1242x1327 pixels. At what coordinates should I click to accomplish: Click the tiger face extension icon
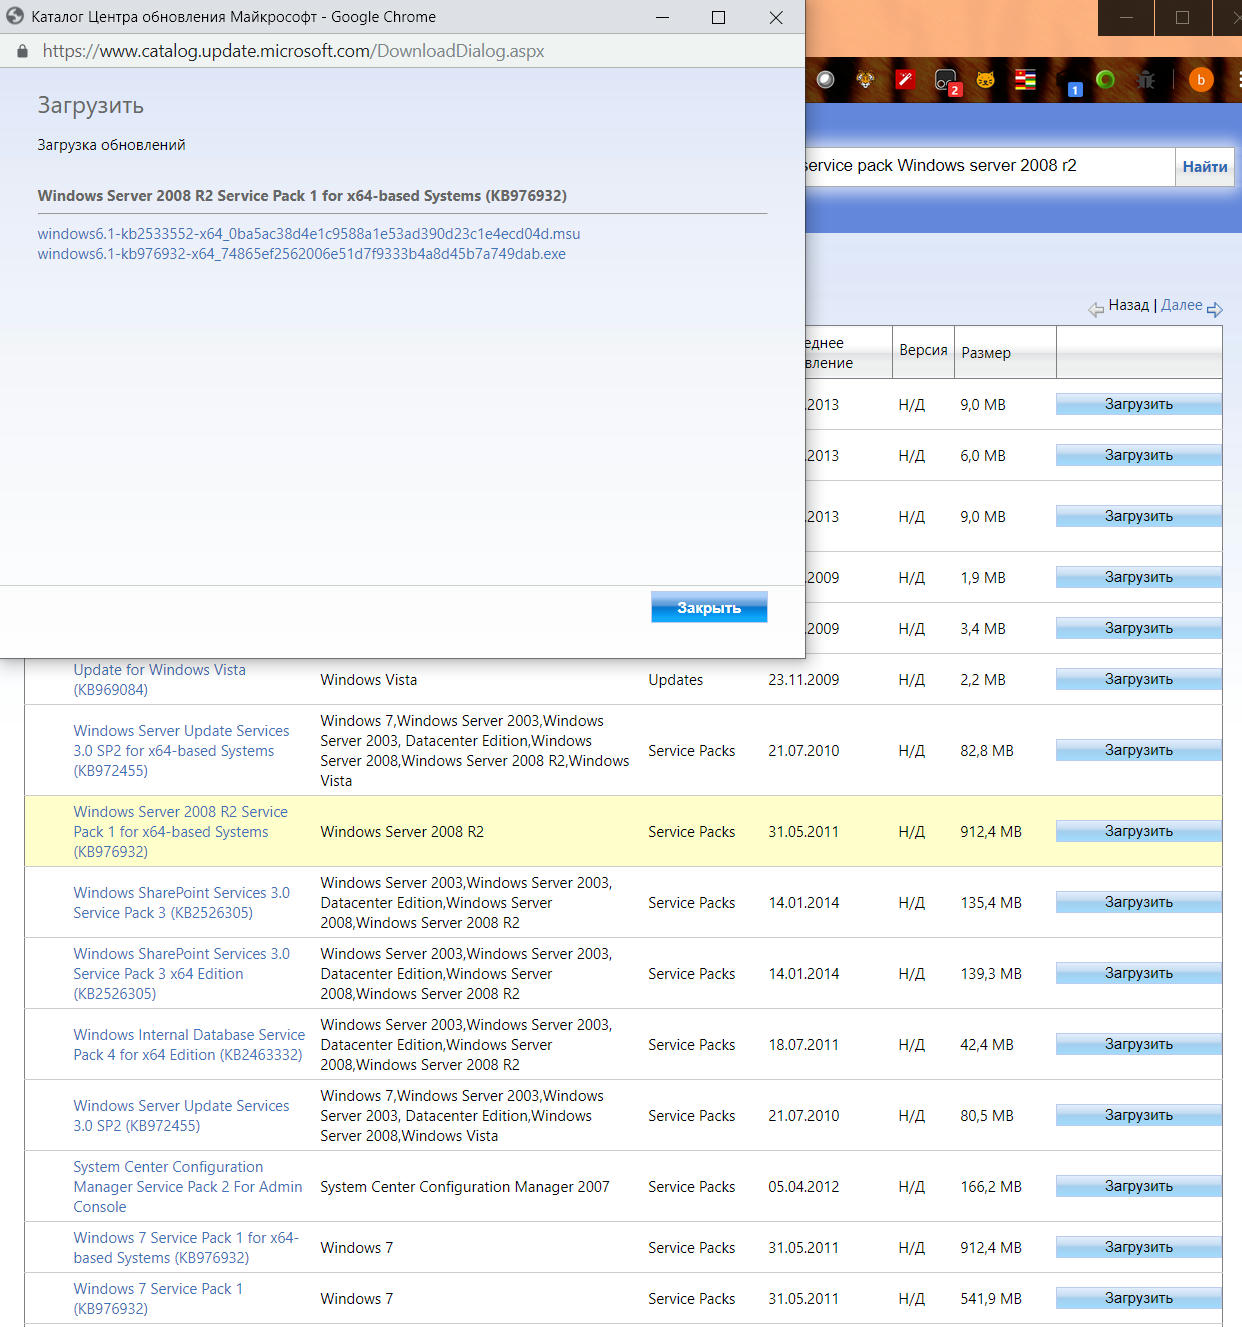pos(865,80)
